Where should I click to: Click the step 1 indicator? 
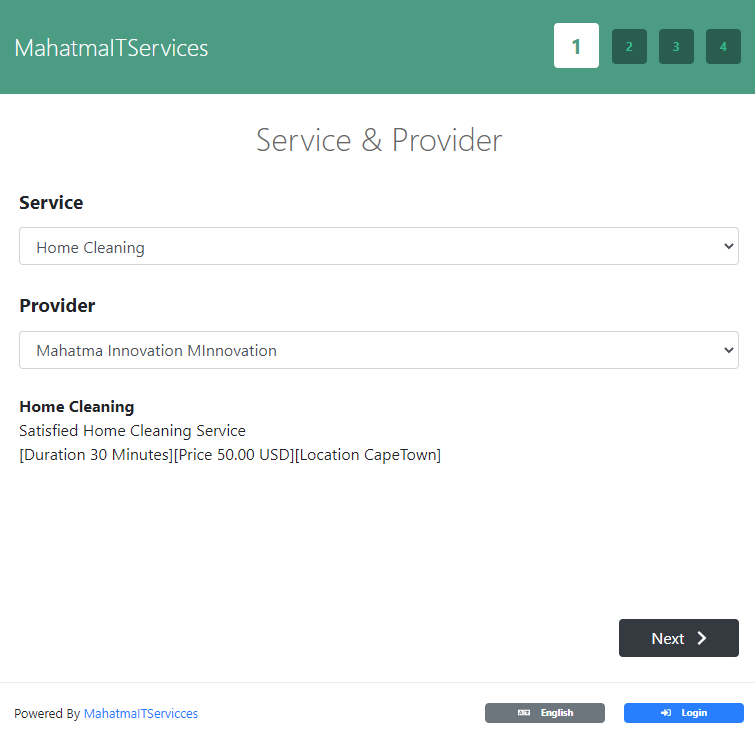(576, 46)
